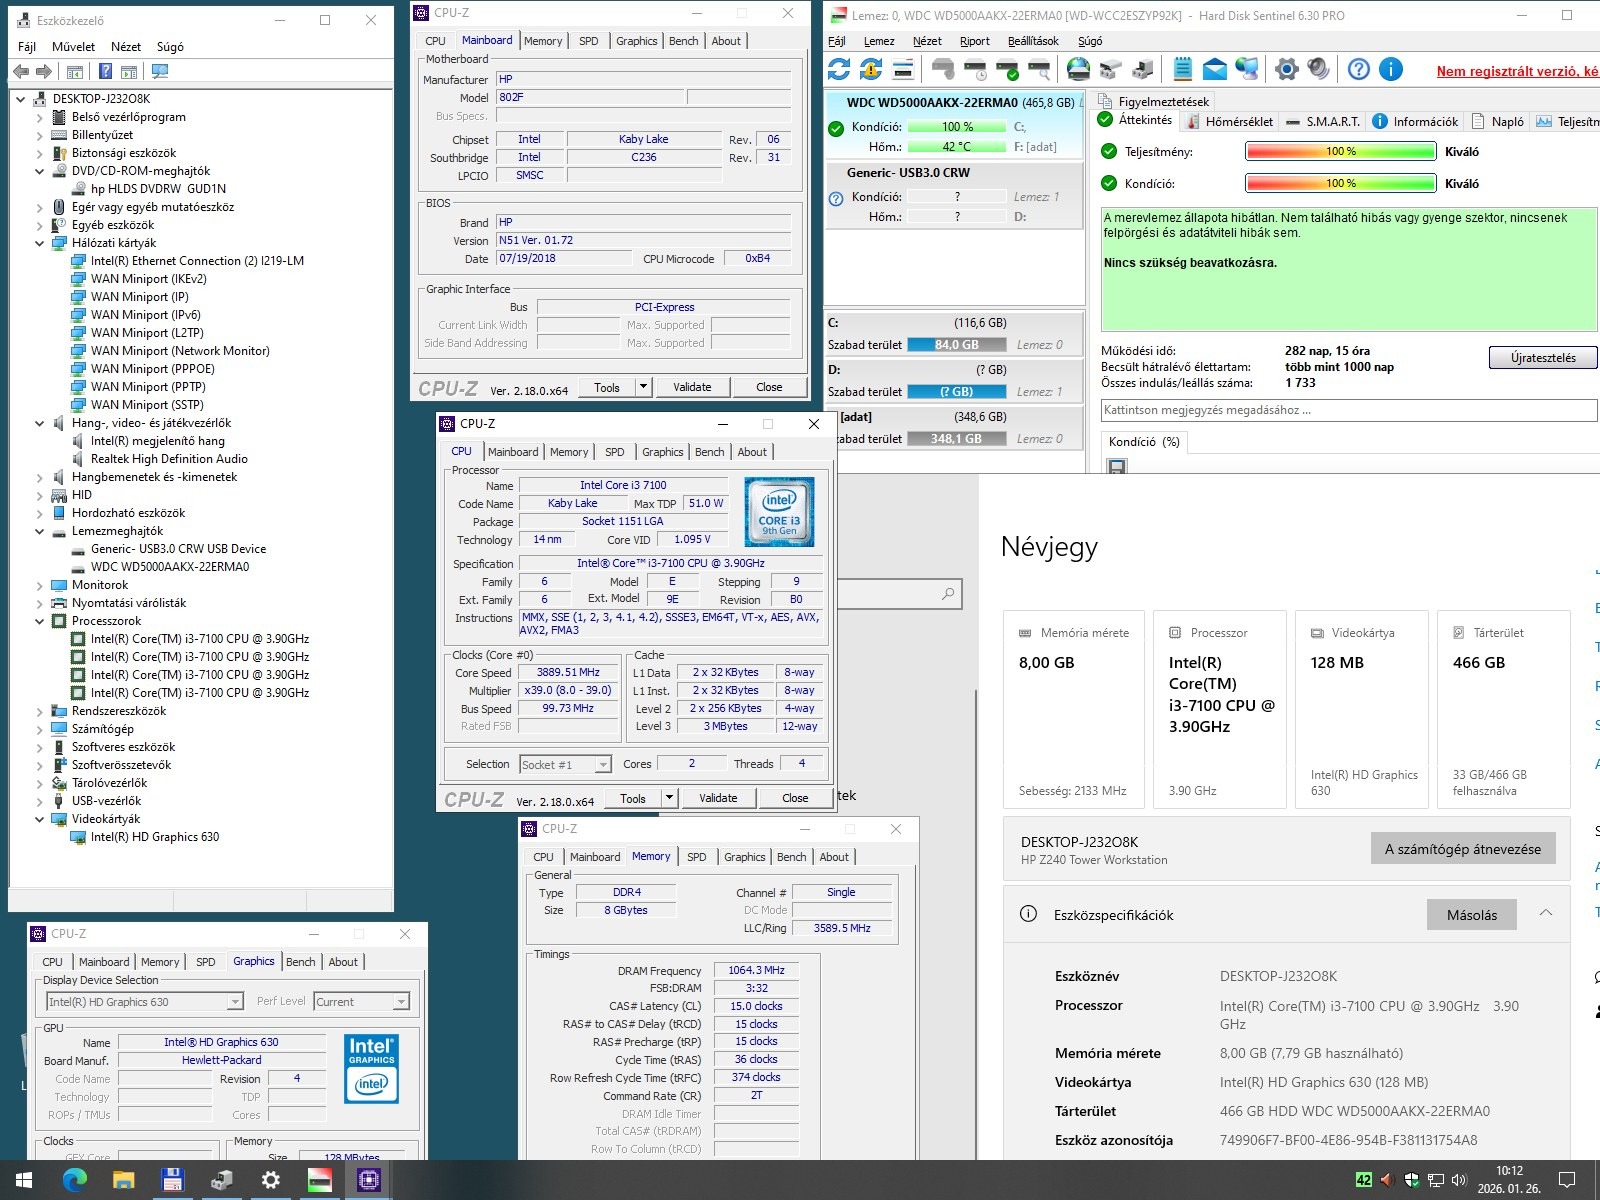The height and width of the screenshot is (1200, 1600).
Task: Click the refresh icon in Hard Disk Sentinel toolbar
Action: pos(839,69)
